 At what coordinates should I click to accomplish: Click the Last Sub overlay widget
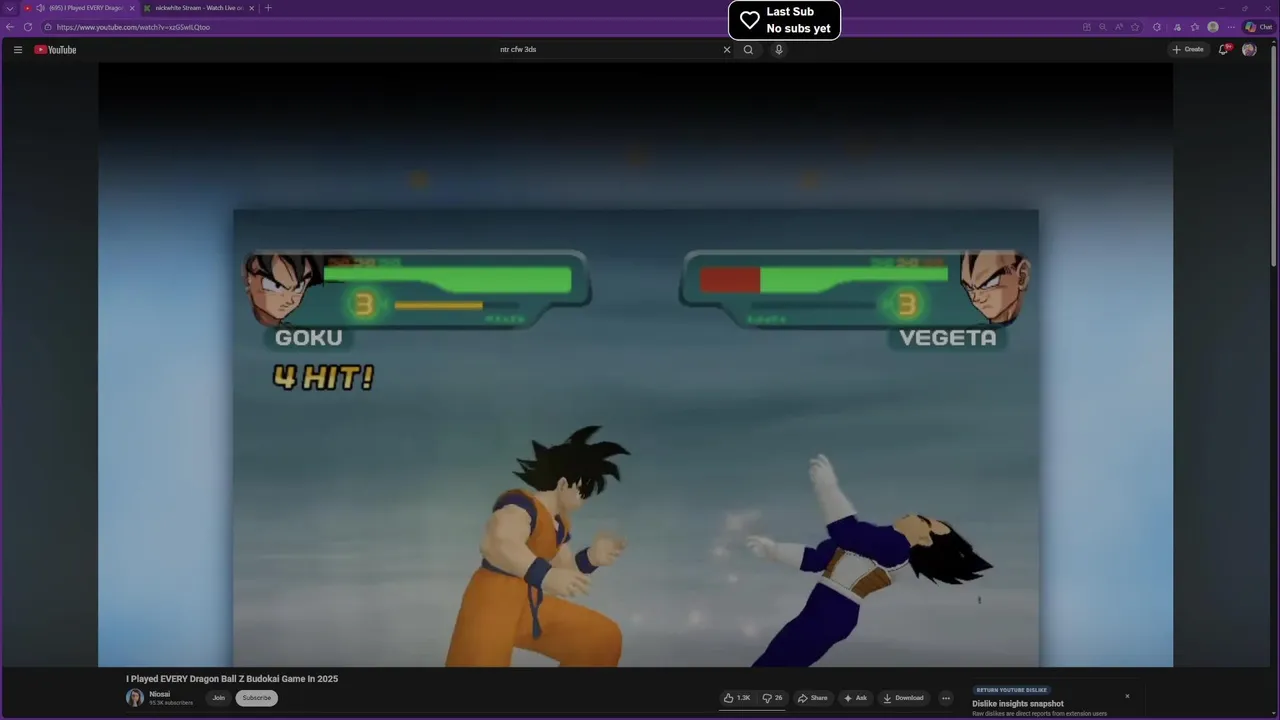click(784, 20)
